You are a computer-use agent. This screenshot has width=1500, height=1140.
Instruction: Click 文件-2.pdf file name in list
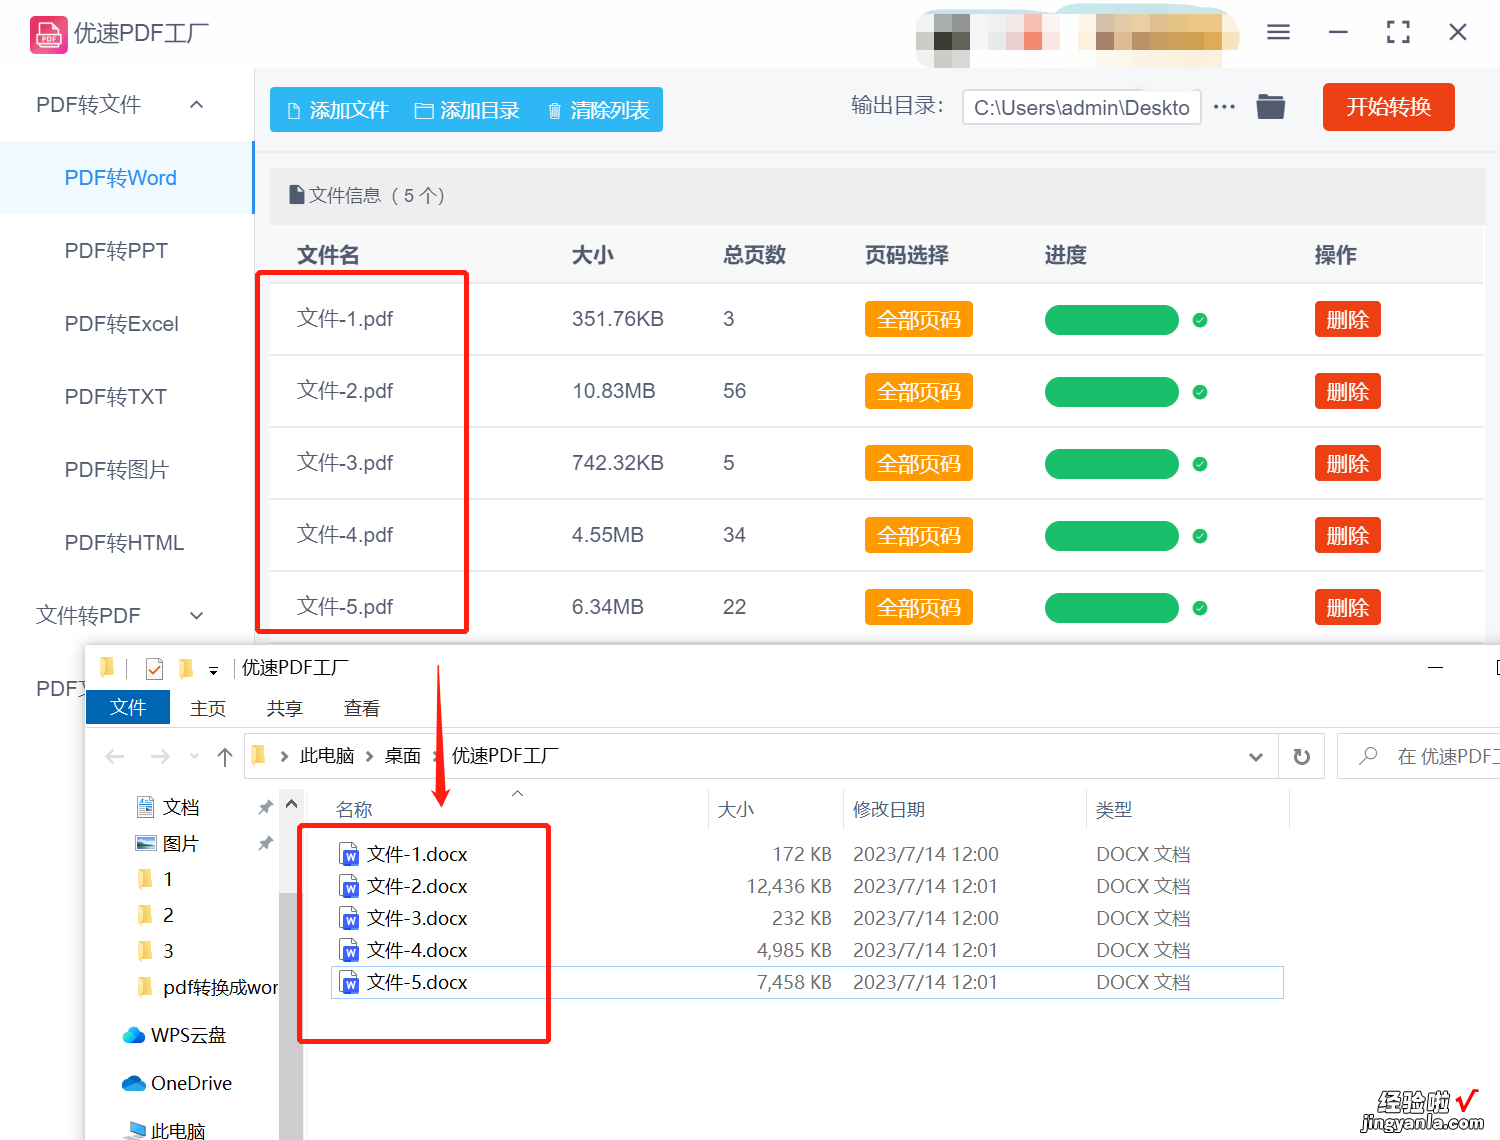(345, 391)
